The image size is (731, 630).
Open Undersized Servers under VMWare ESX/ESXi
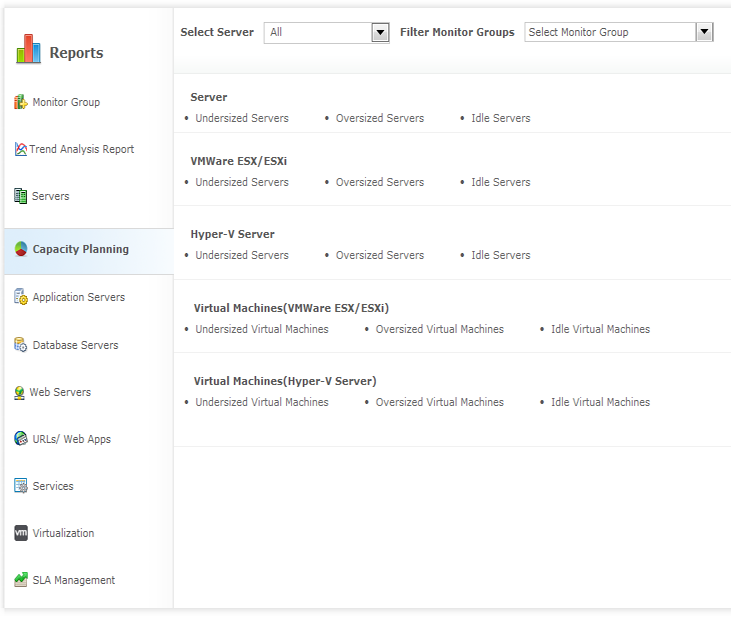click(242, 182)
